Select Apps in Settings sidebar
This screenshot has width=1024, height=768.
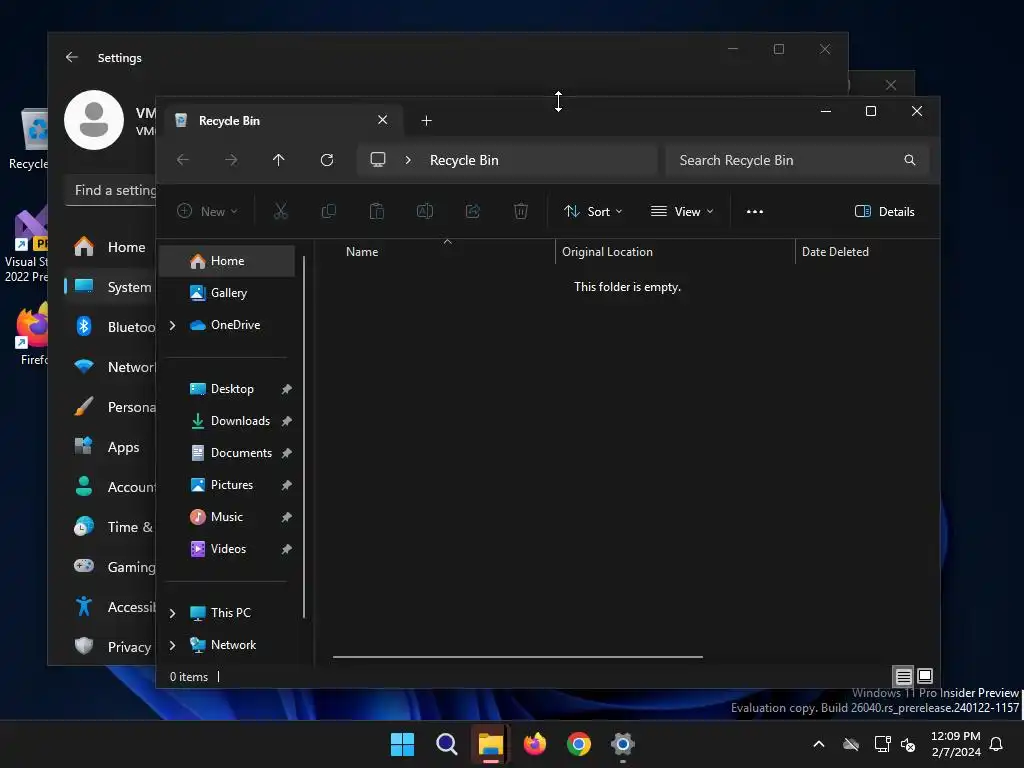pyautogui.click(x=111, y=447)
